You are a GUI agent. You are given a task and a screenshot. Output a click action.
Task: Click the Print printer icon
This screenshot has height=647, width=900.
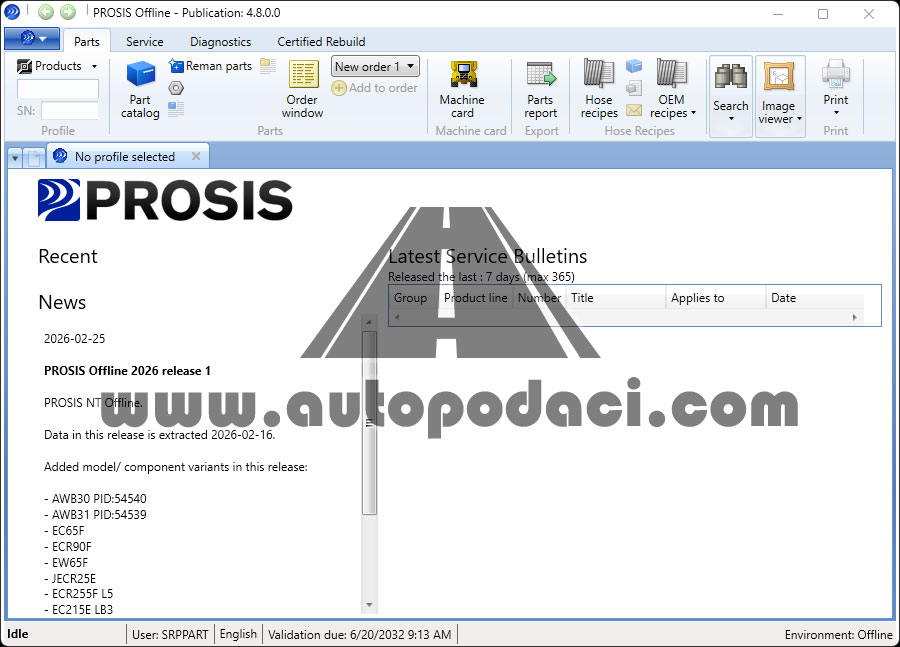click(x=835, y=73)
